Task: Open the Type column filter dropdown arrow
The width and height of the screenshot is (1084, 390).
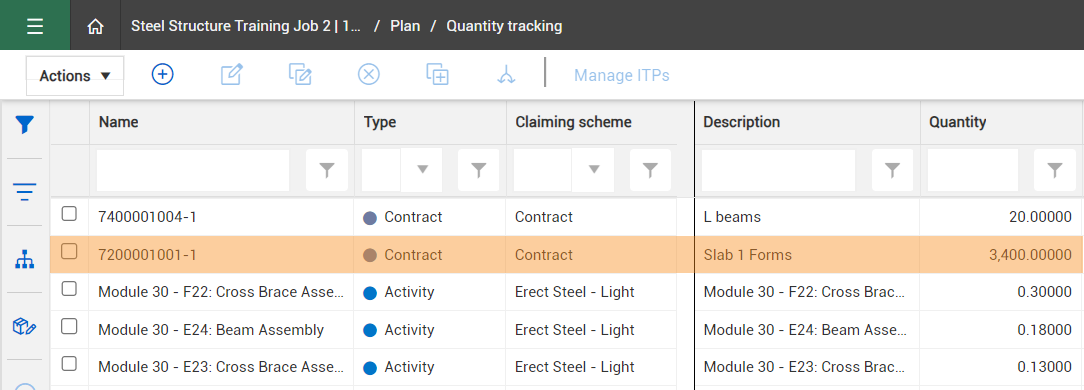Action: coord(422,169)
